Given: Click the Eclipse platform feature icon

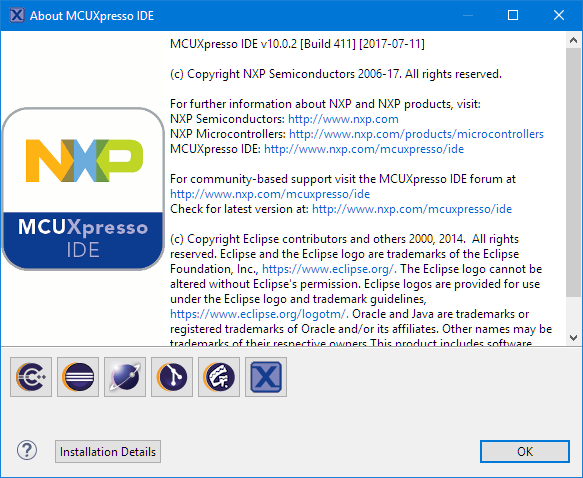Looking at the screenshot, I should 78,377.
